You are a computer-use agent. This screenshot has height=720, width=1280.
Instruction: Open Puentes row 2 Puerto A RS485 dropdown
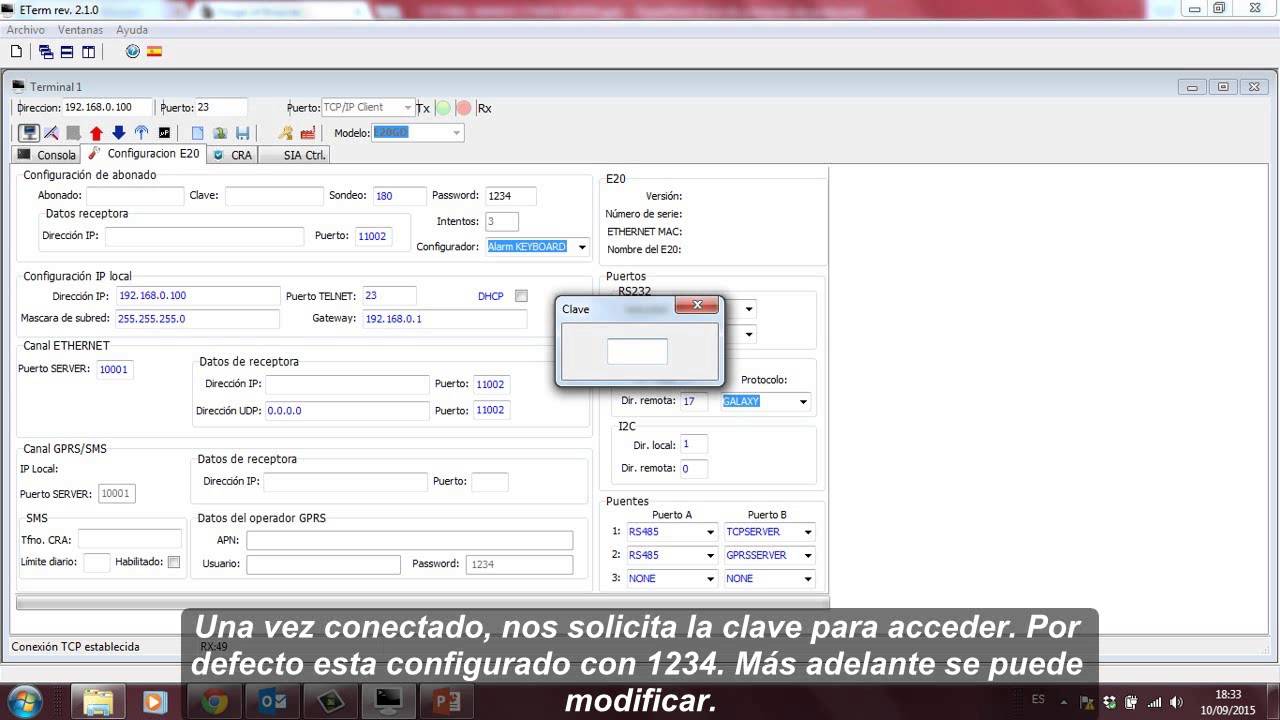[710, 555]
